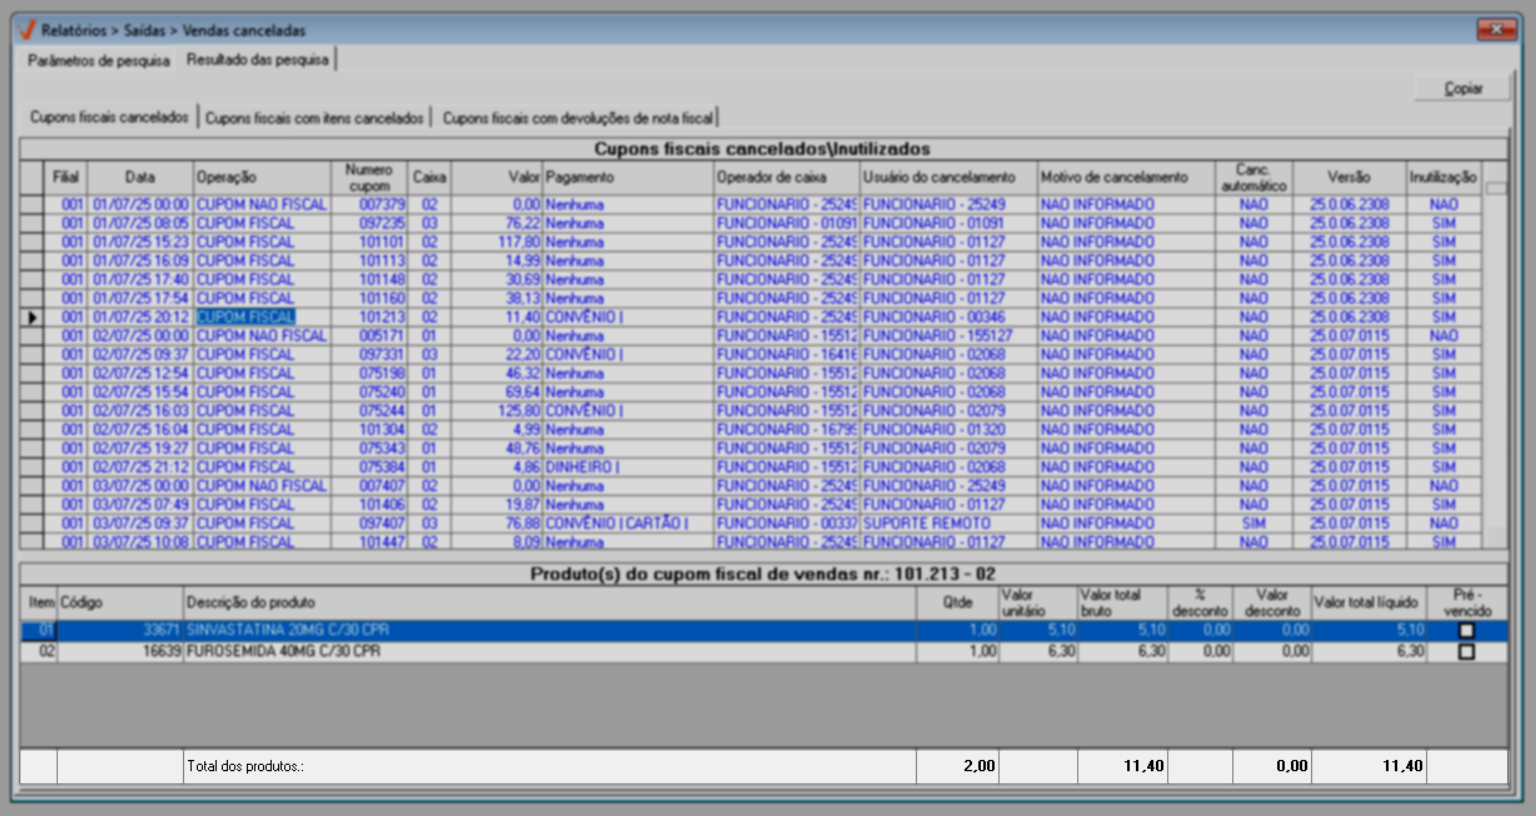
Task: Click the Motivo de cancelamento column header
Action: 1125,177
